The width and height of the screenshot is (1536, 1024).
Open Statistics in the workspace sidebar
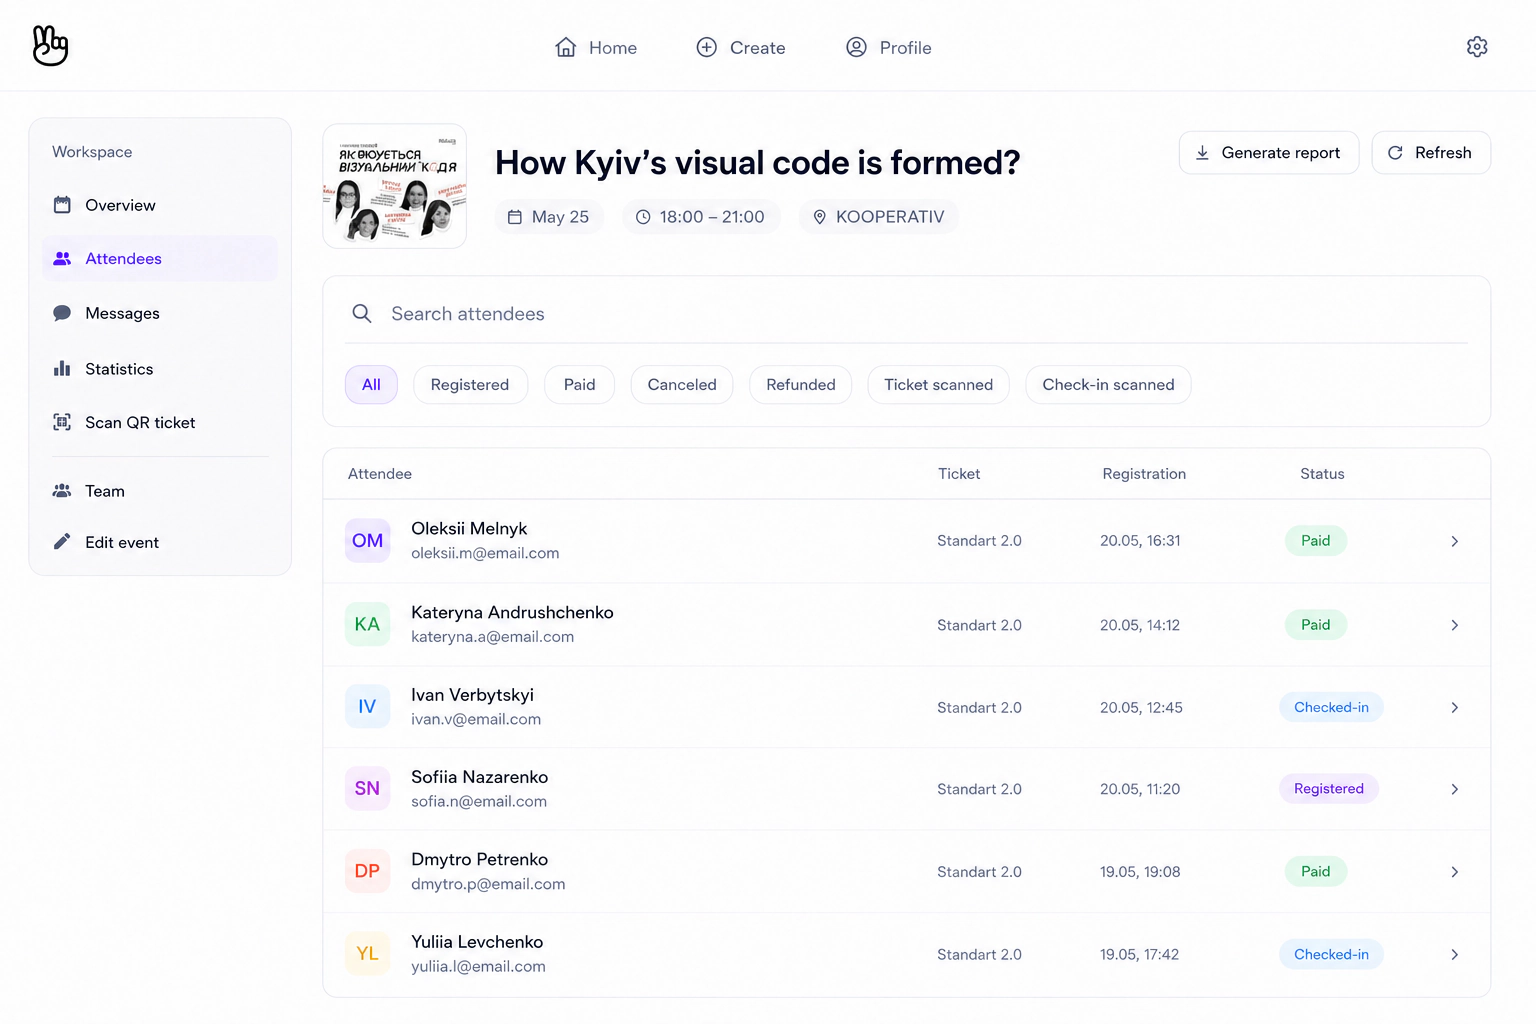[x=160, y=369]
